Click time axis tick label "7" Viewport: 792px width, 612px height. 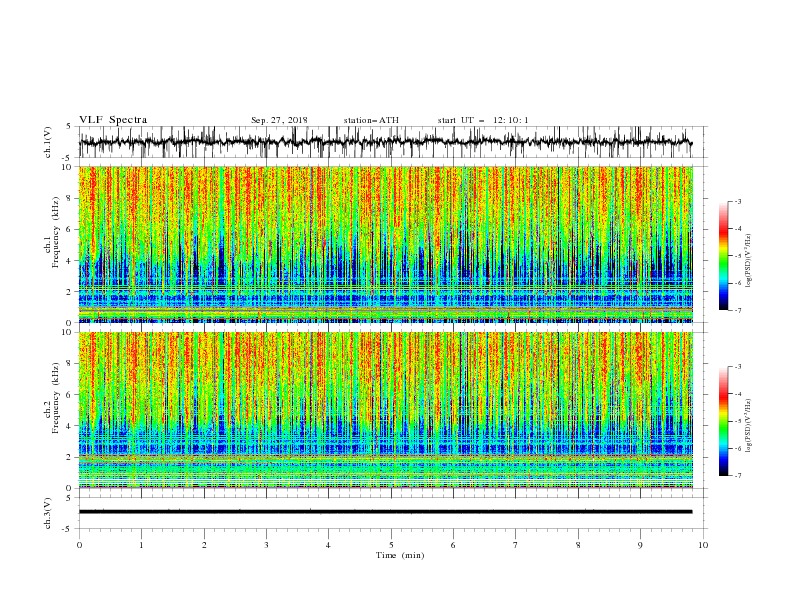pos(516,545)
